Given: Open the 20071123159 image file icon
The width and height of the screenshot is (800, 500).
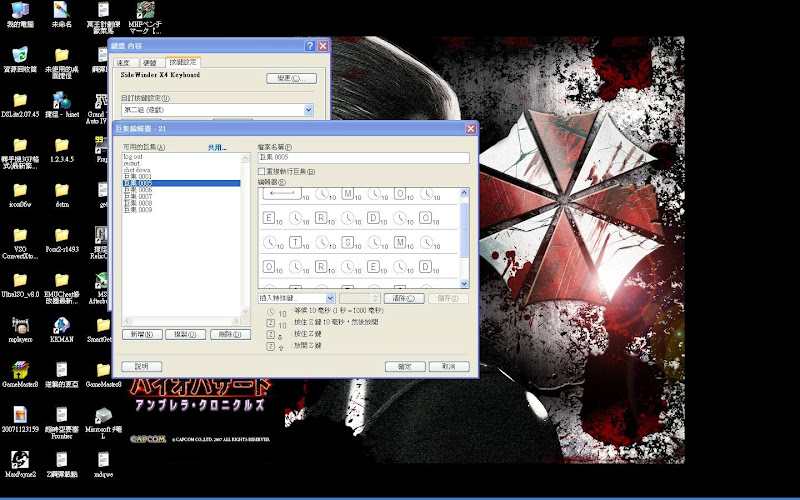Looking at the screenshot, I should (x=20, y=419).
